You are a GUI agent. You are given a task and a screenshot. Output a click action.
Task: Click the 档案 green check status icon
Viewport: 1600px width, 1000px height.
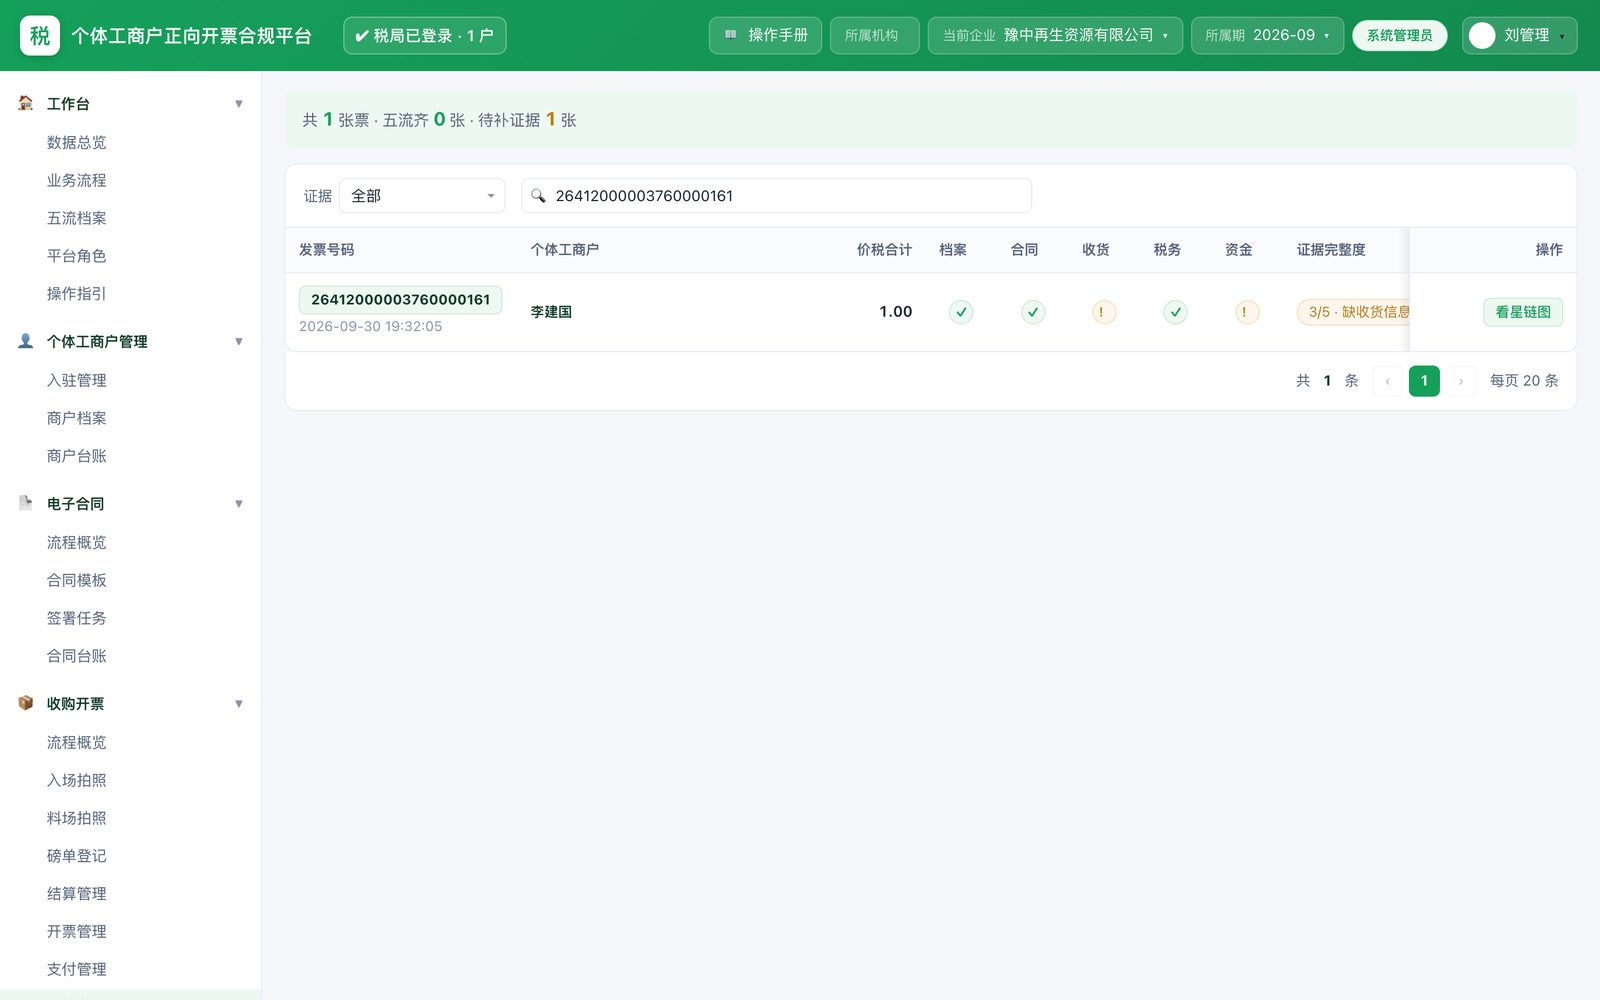[x=961, y=312]
